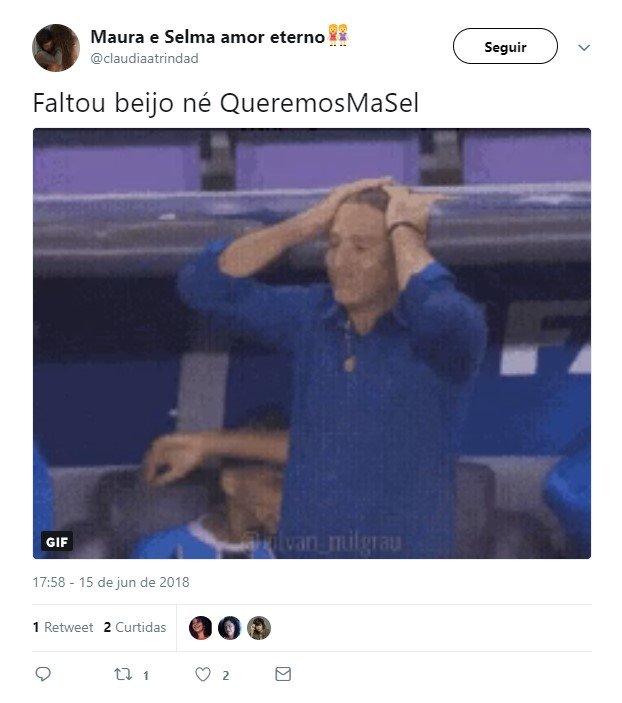This screenshot has width=622, height=703.
Task: Open the tweet options chevron menu
Action: (584, 48)
